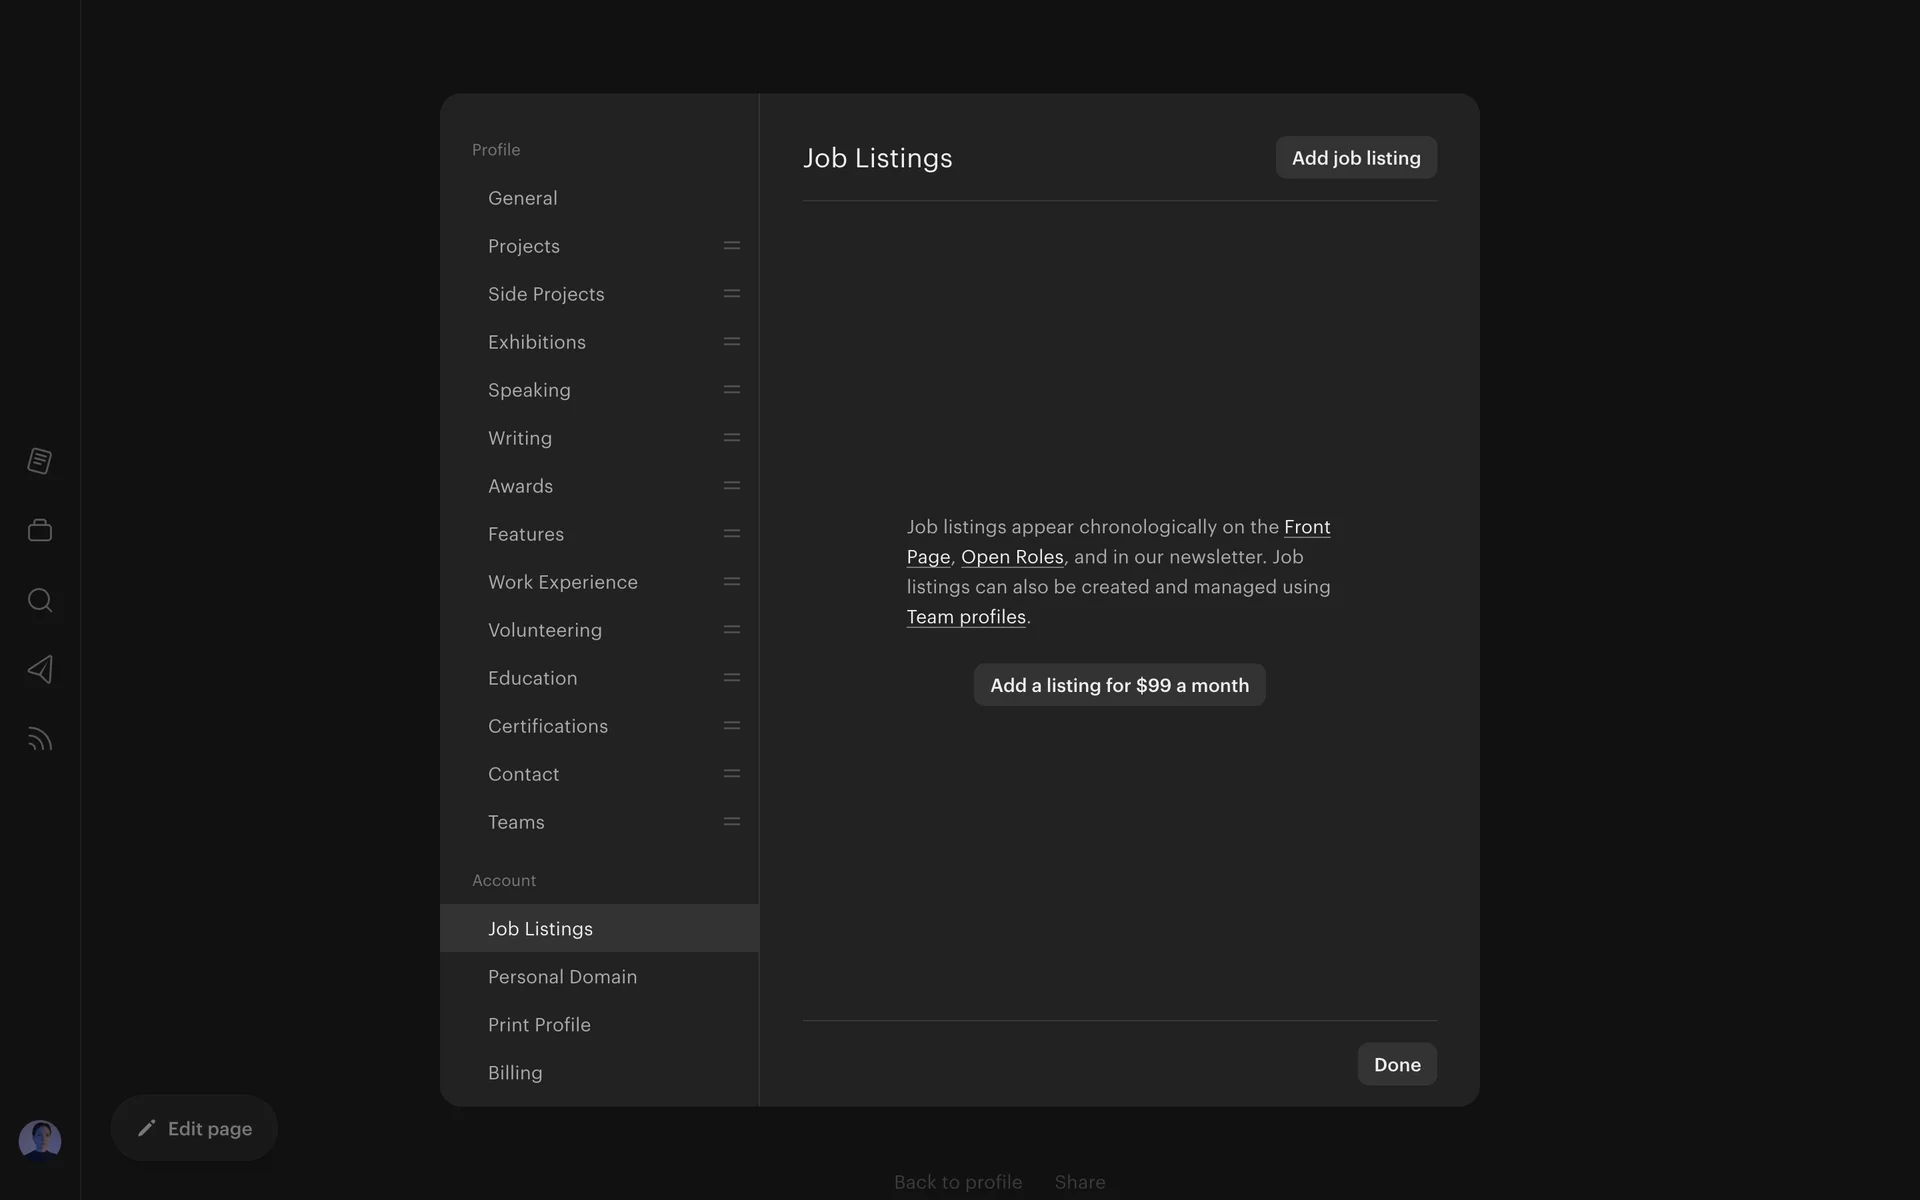Follow the Open Roles link
The width and height of the screenshot is (1920, 1200).
coord(1011,557)
